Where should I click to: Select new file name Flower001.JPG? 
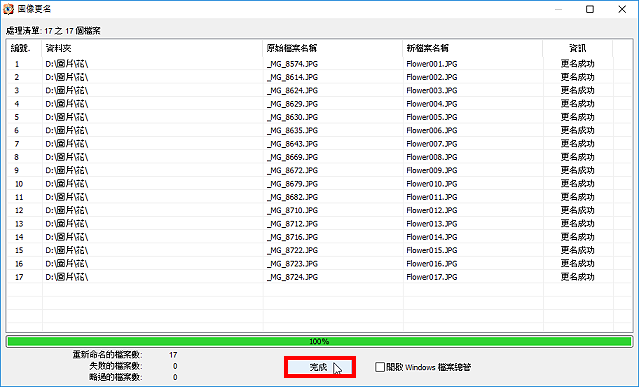pyautogui.click(x=432, y=64)
